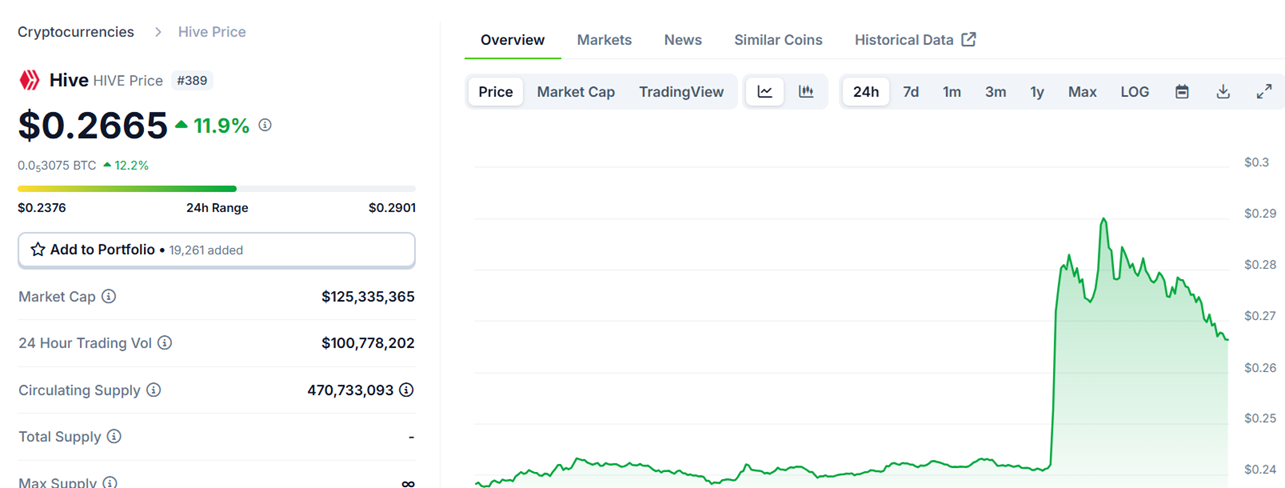
Task: Open the Markets tab
Action: click(604, 40)
